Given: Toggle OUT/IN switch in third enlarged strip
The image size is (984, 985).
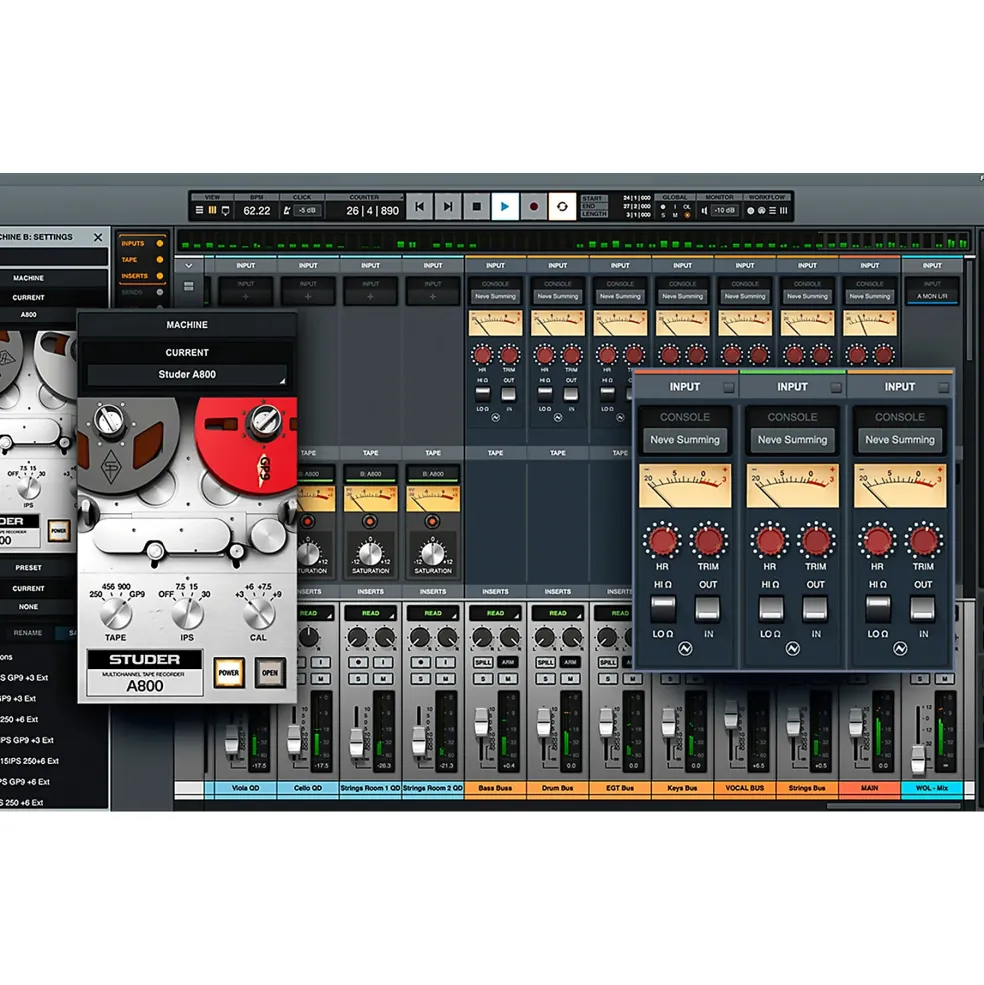Looking at the screenshot, I should click(x=922, y=609).
